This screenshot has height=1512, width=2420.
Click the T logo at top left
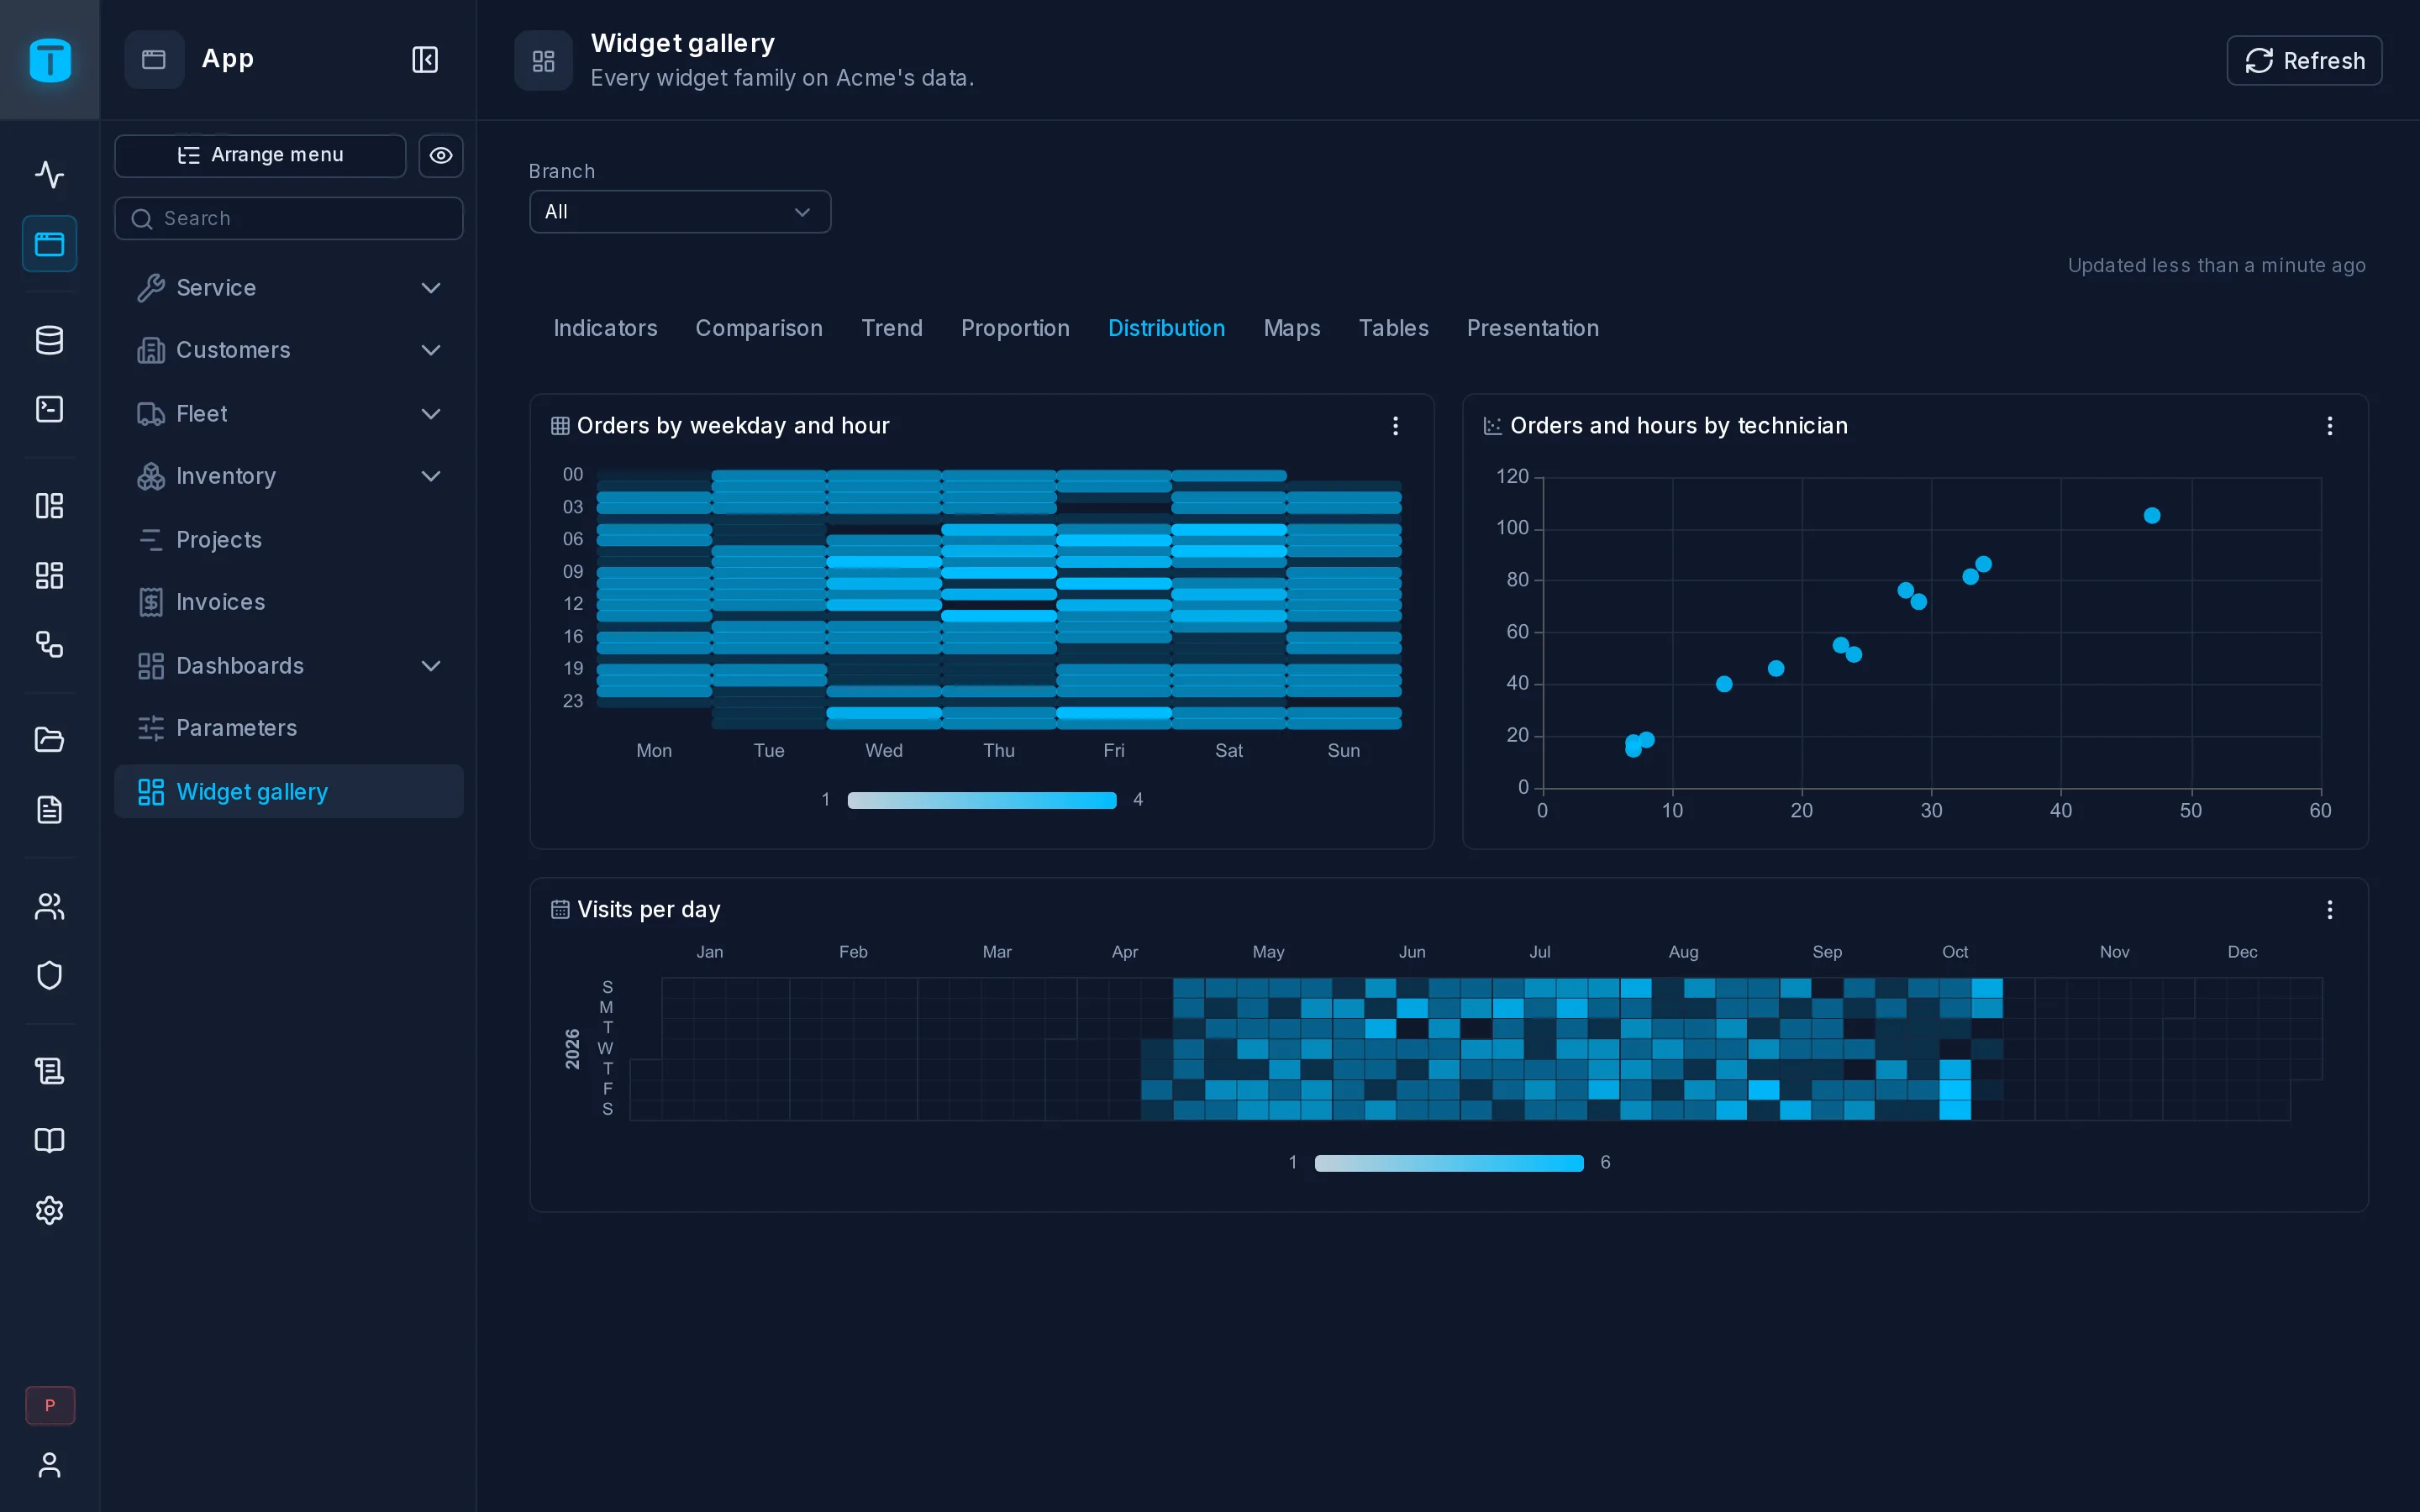[50, 60]
